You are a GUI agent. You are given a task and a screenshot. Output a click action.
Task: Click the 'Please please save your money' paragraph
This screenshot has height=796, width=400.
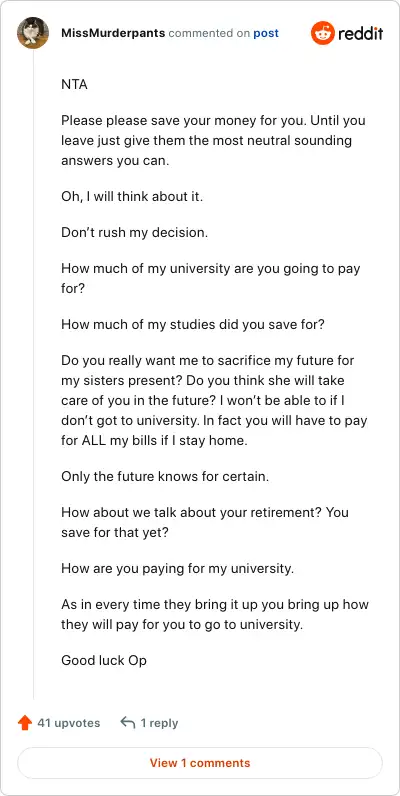click(x=213, y=141)
